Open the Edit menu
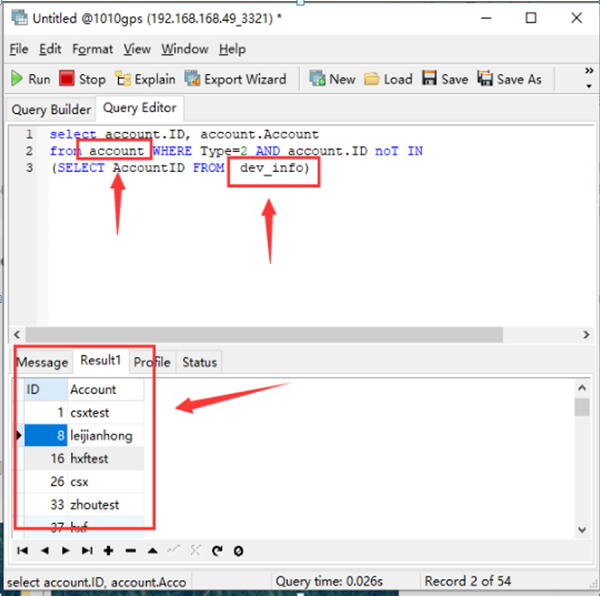 [x=50, y=49]
